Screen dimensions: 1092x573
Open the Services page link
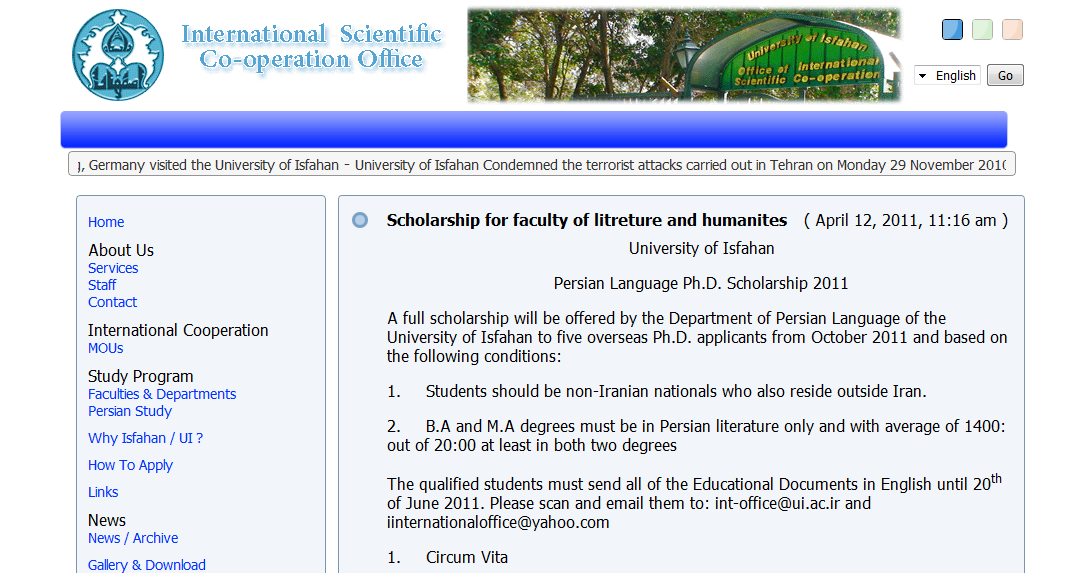point(113,268)
